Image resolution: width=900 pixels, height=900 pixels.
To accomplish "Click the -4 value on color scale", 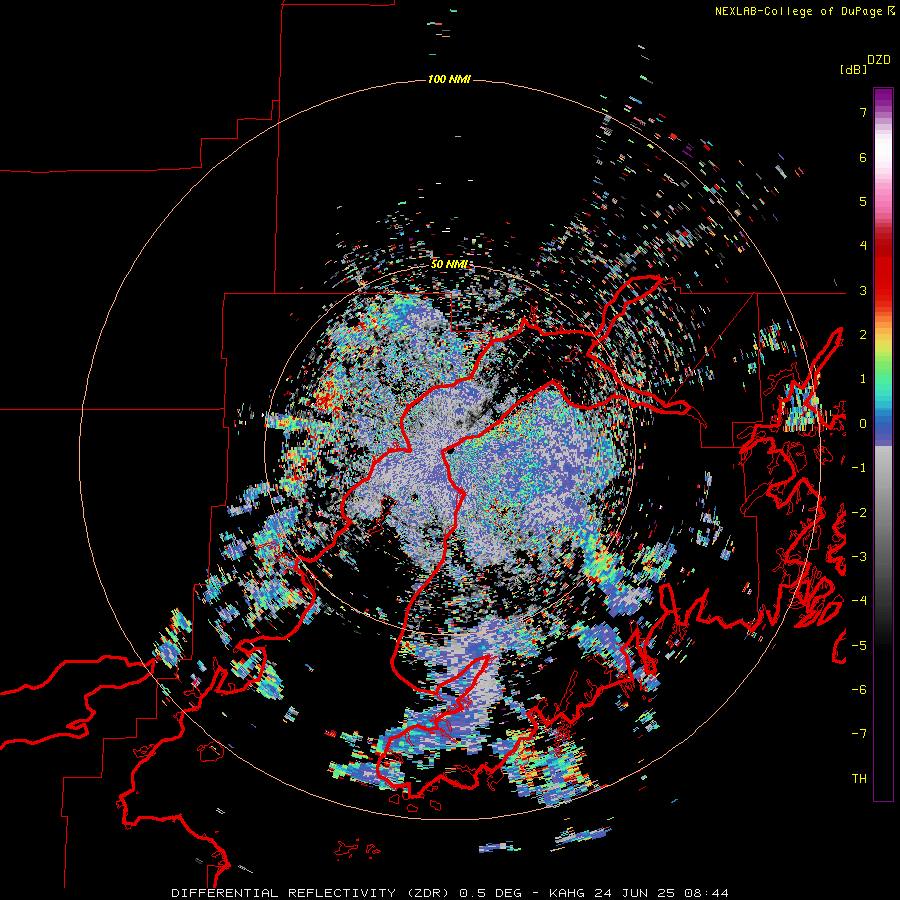I will [x=859, y=601].
